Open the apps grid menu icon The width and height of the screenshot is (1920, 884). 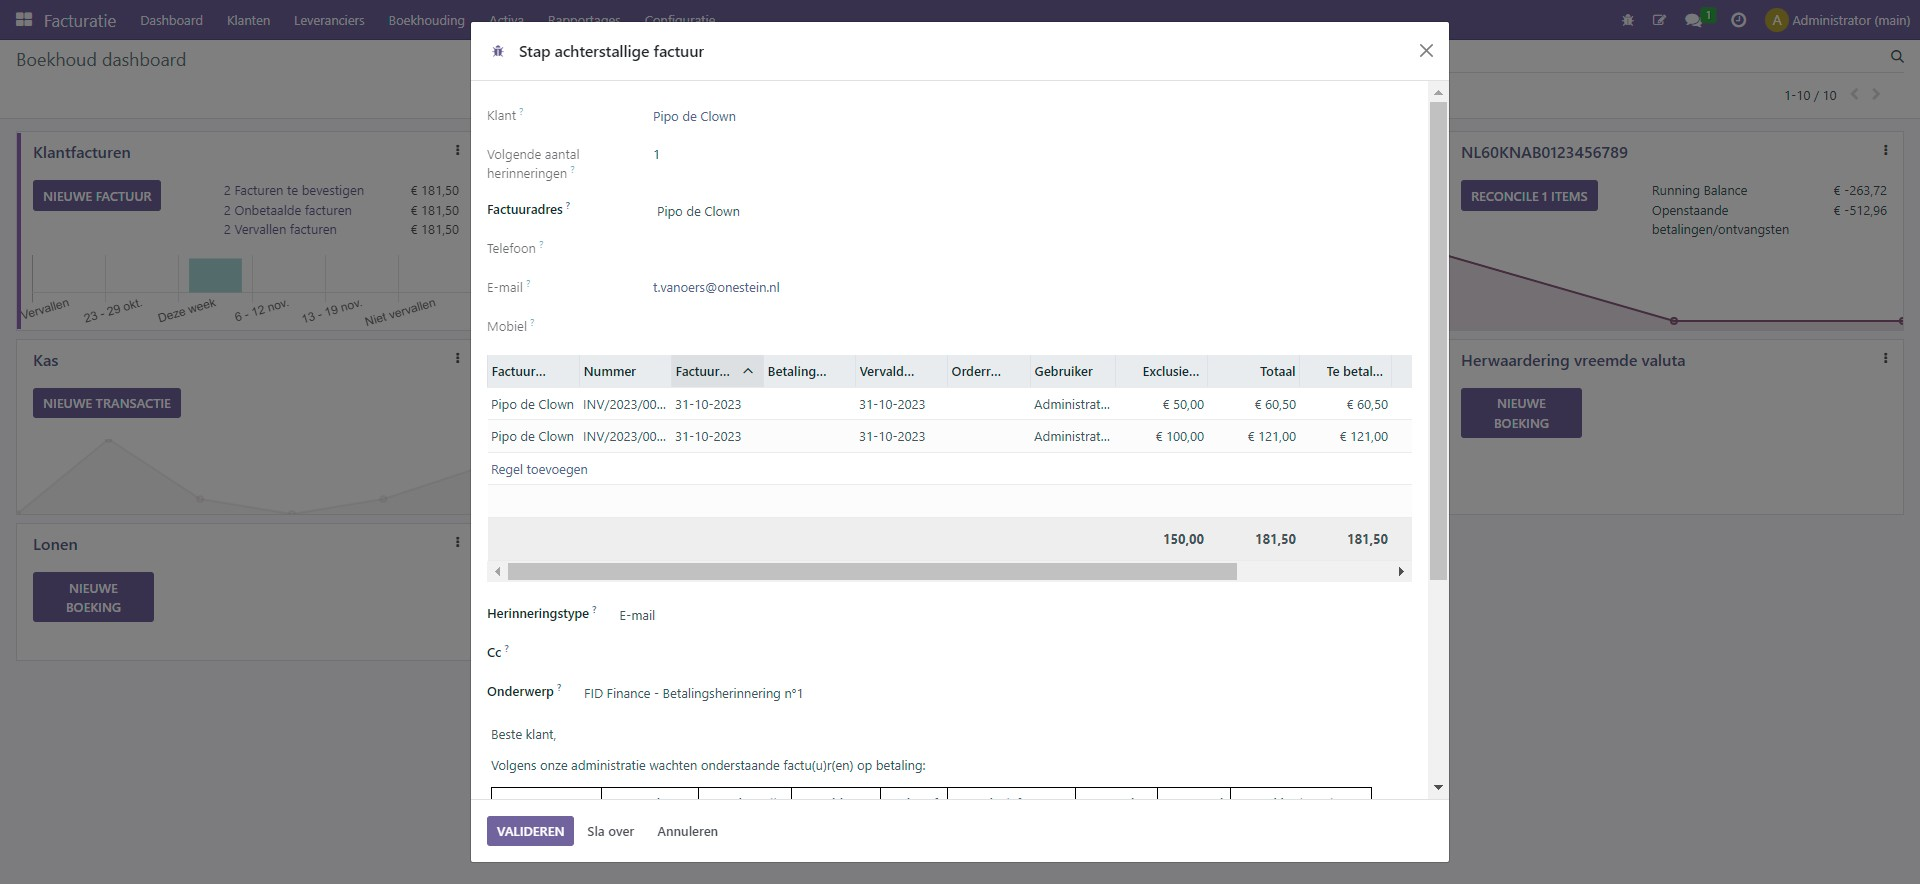coord(24,20)
